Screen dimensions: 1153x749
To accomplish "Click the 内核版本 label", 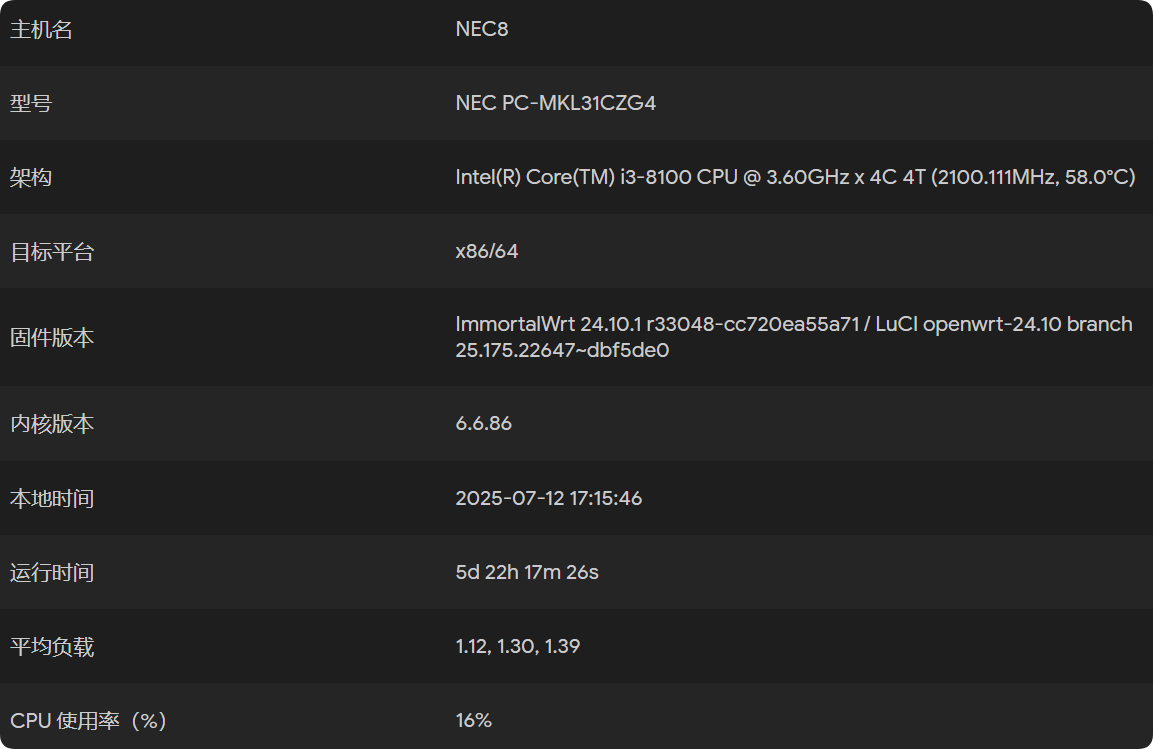I will (52, 424).
